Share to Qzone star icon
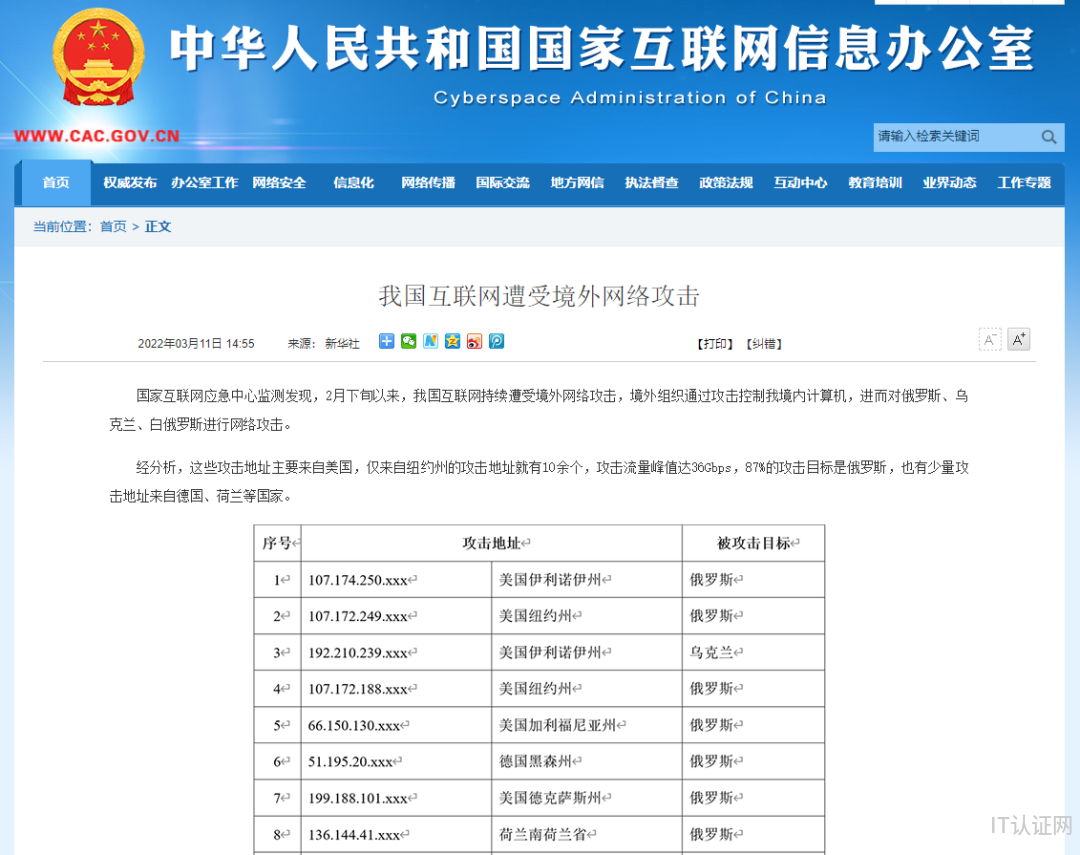This screenshot has width=1080, height=855. (452, 342)
